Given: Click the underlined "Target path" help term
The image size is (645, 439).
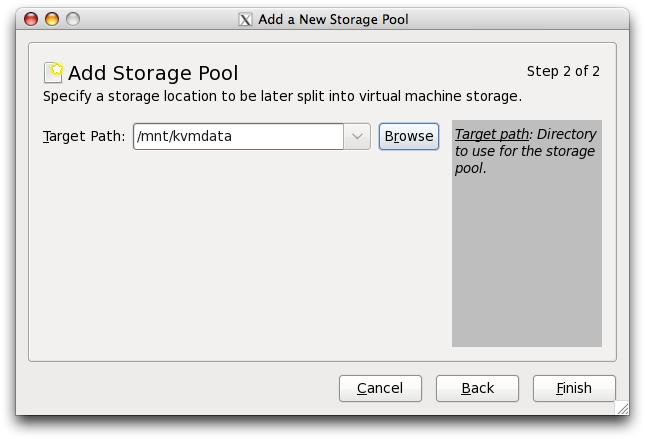Looking at the screenshot, I should [x=491, y=134].
